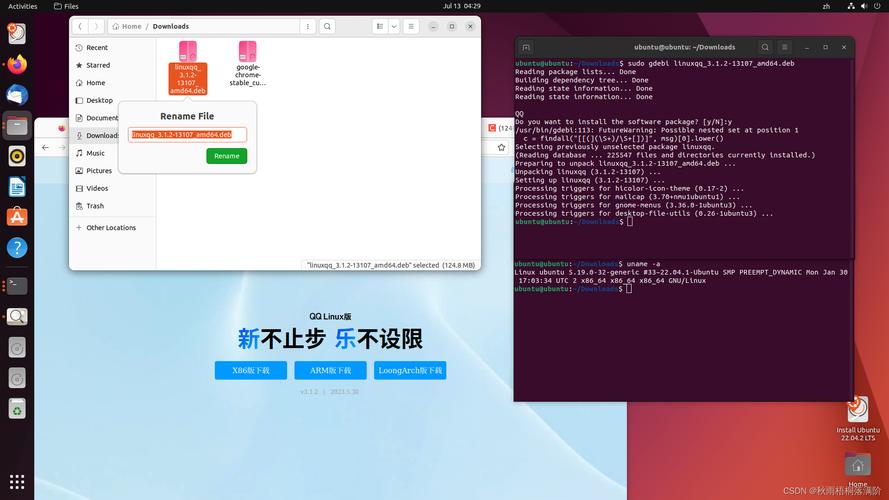The width and height of the screenshot is (889, 500).
Task: Click the selected-file status text in Files
Action: tap(391, 265)
